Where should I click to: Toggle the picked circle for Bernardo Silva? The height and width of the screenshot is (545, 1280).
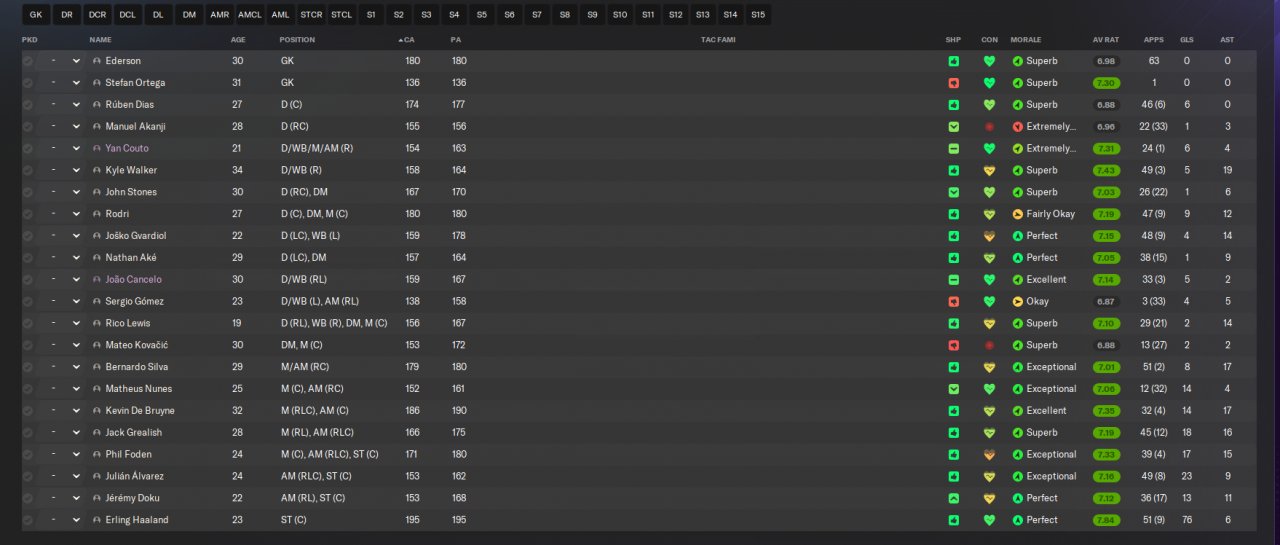(28, 367)
